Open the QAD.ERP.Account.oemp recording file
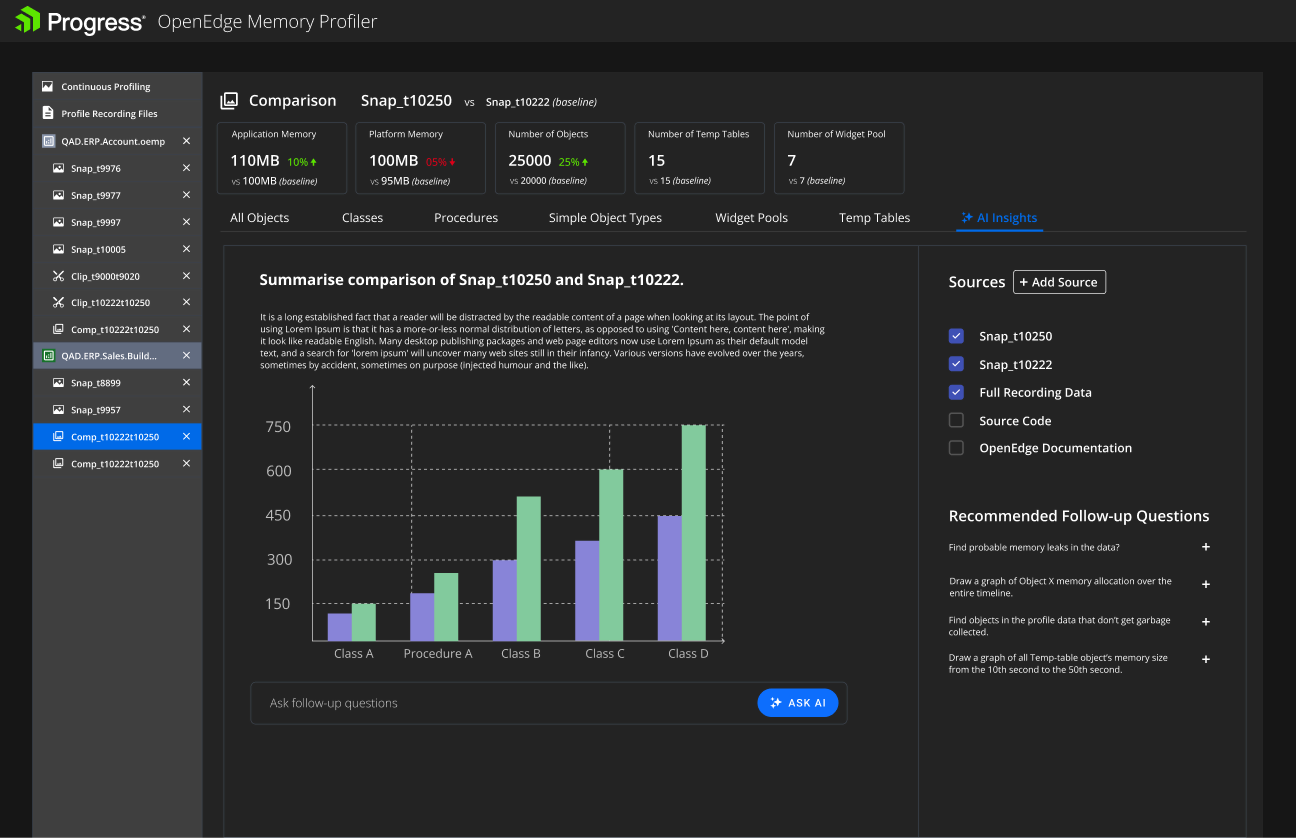1296x838 pixels. tap(113, 142)
